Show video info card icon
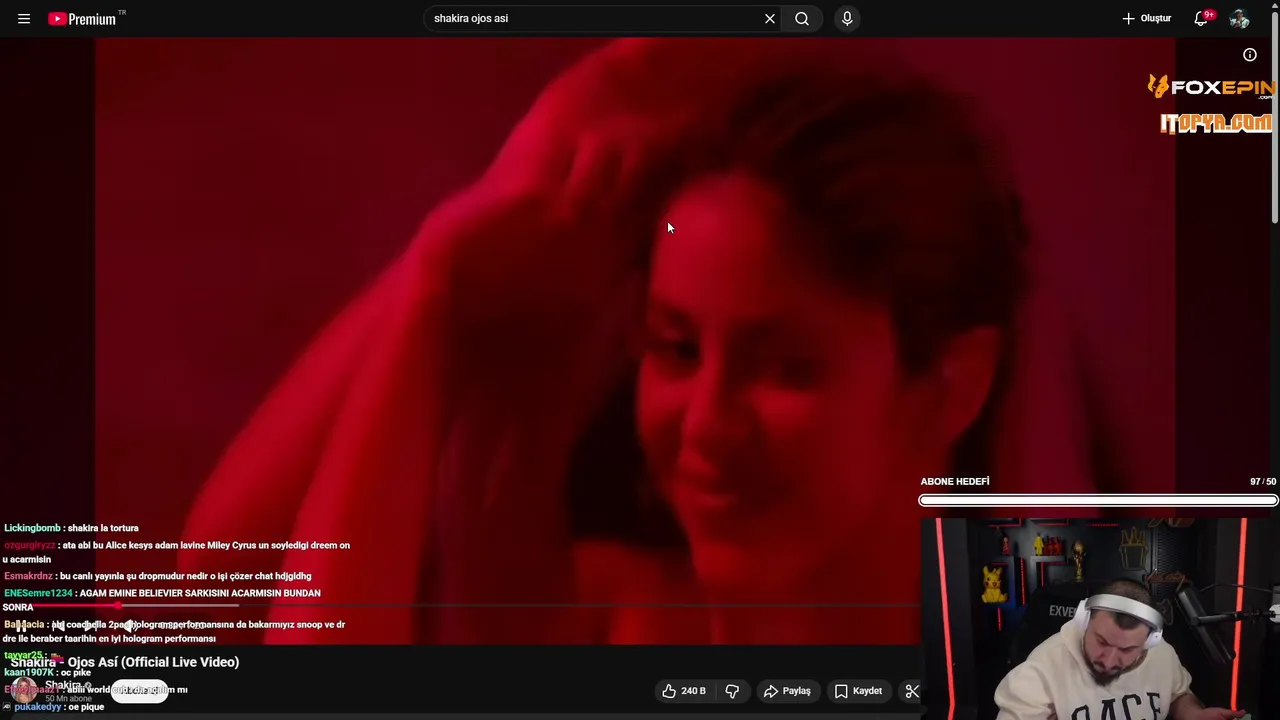Viewport: 1280px width, 720px height. [x=1250, y=55]
